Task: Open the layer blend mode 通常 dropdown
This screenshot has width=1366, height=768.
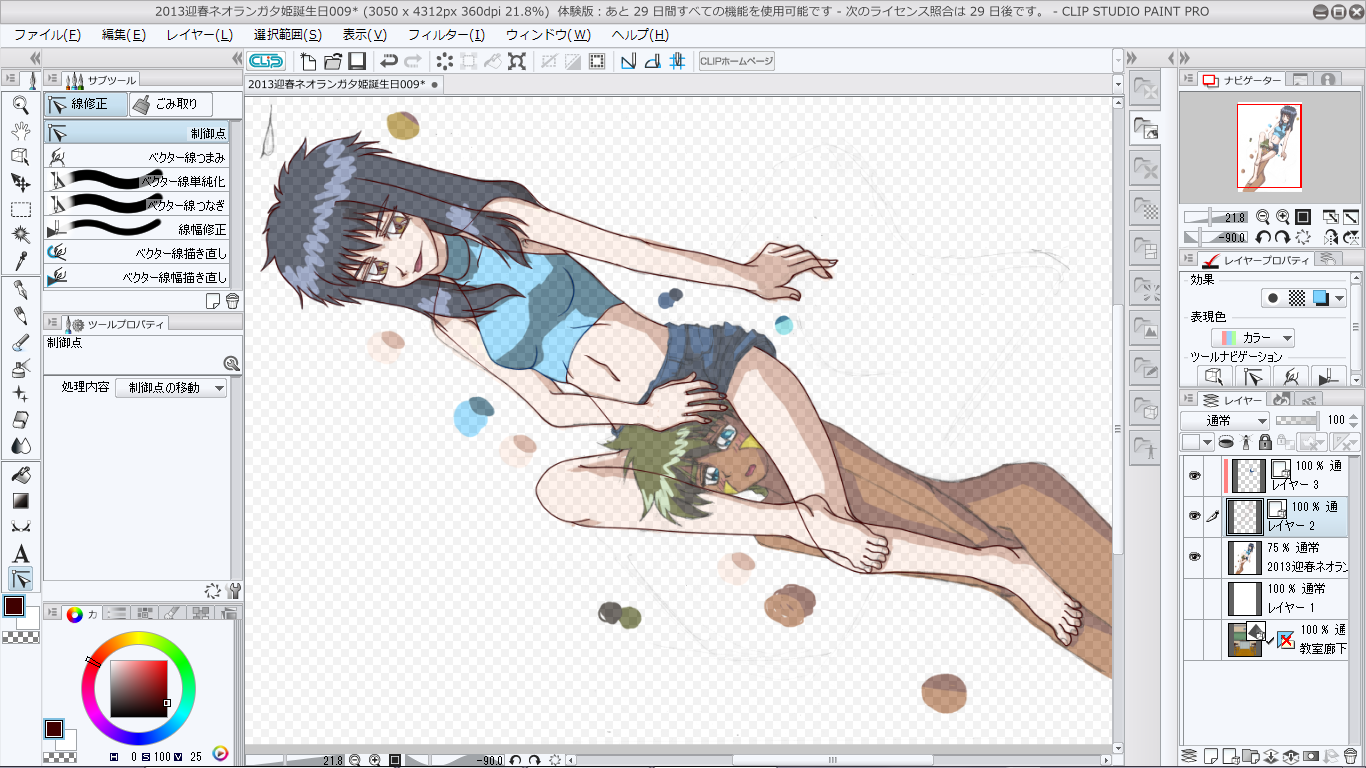Action: tap(1224, 421)
